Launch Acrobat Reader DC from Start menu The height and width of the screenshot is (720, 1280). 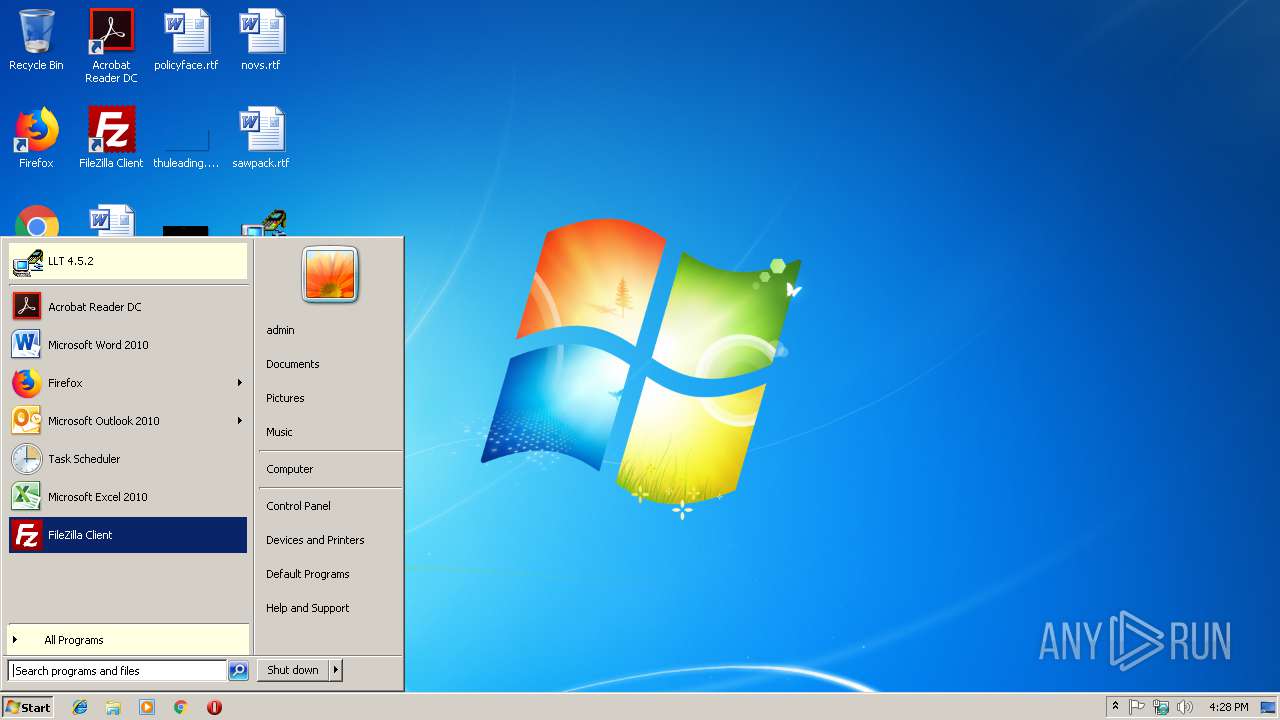tap(128, 307)
